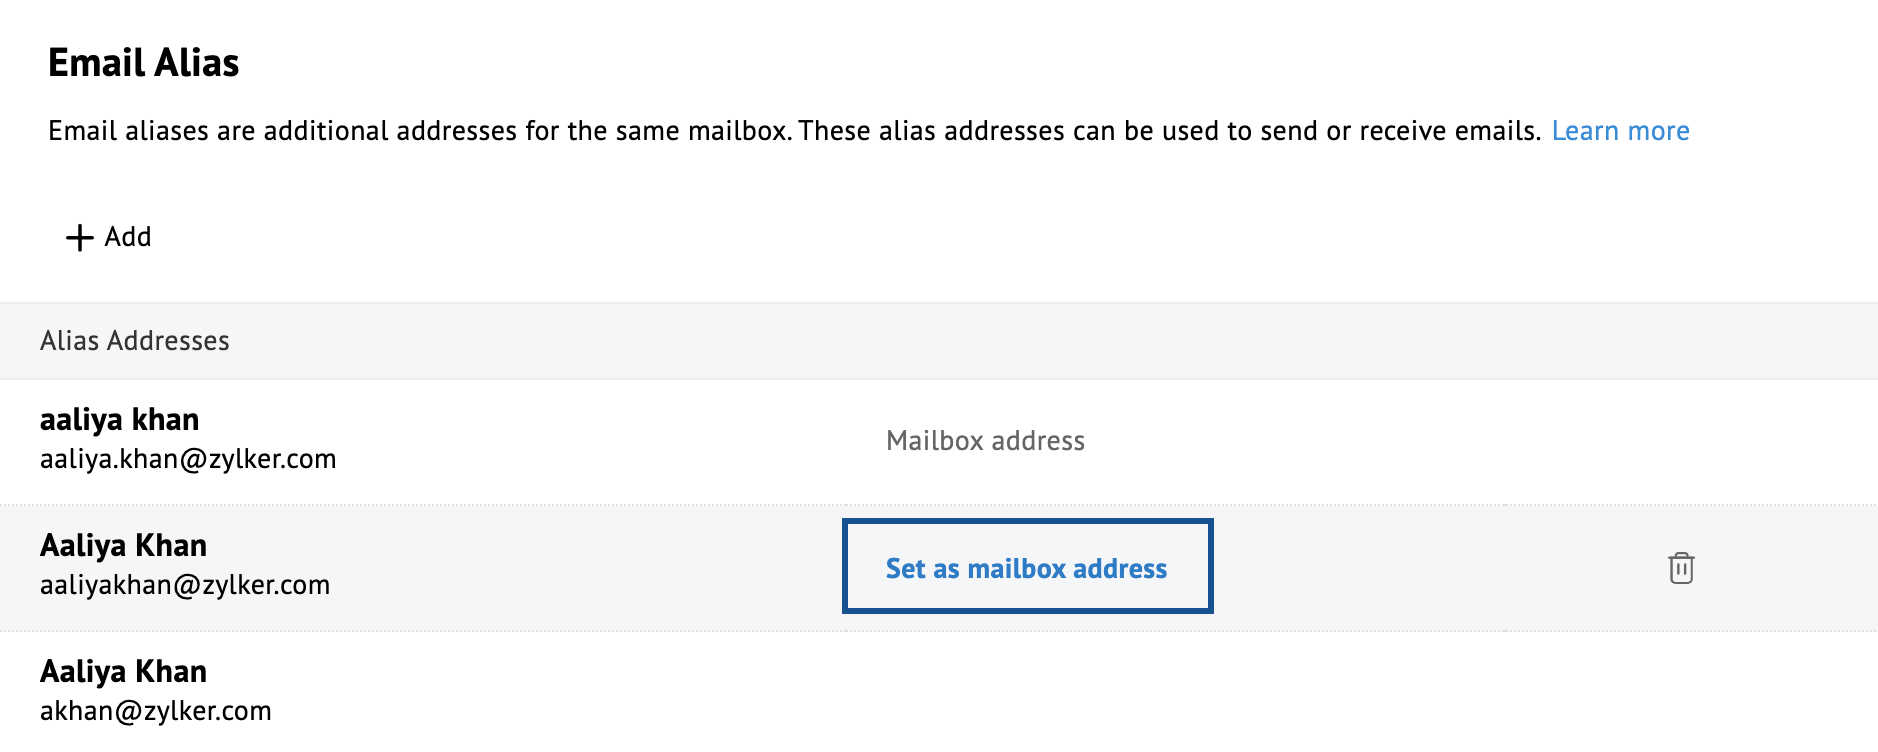This screenshot has width=1878, height=752.
Task: Make aaliyakhan@zylker.com the mailbox address
Action: [1026, 568]
